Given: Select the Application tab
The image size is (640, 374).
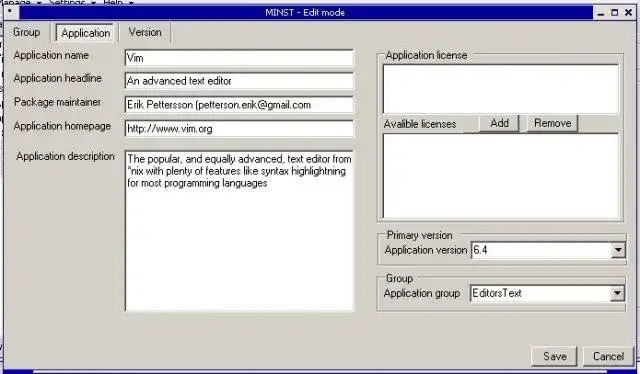Looking at the screenshot, I should click(86, 33).
